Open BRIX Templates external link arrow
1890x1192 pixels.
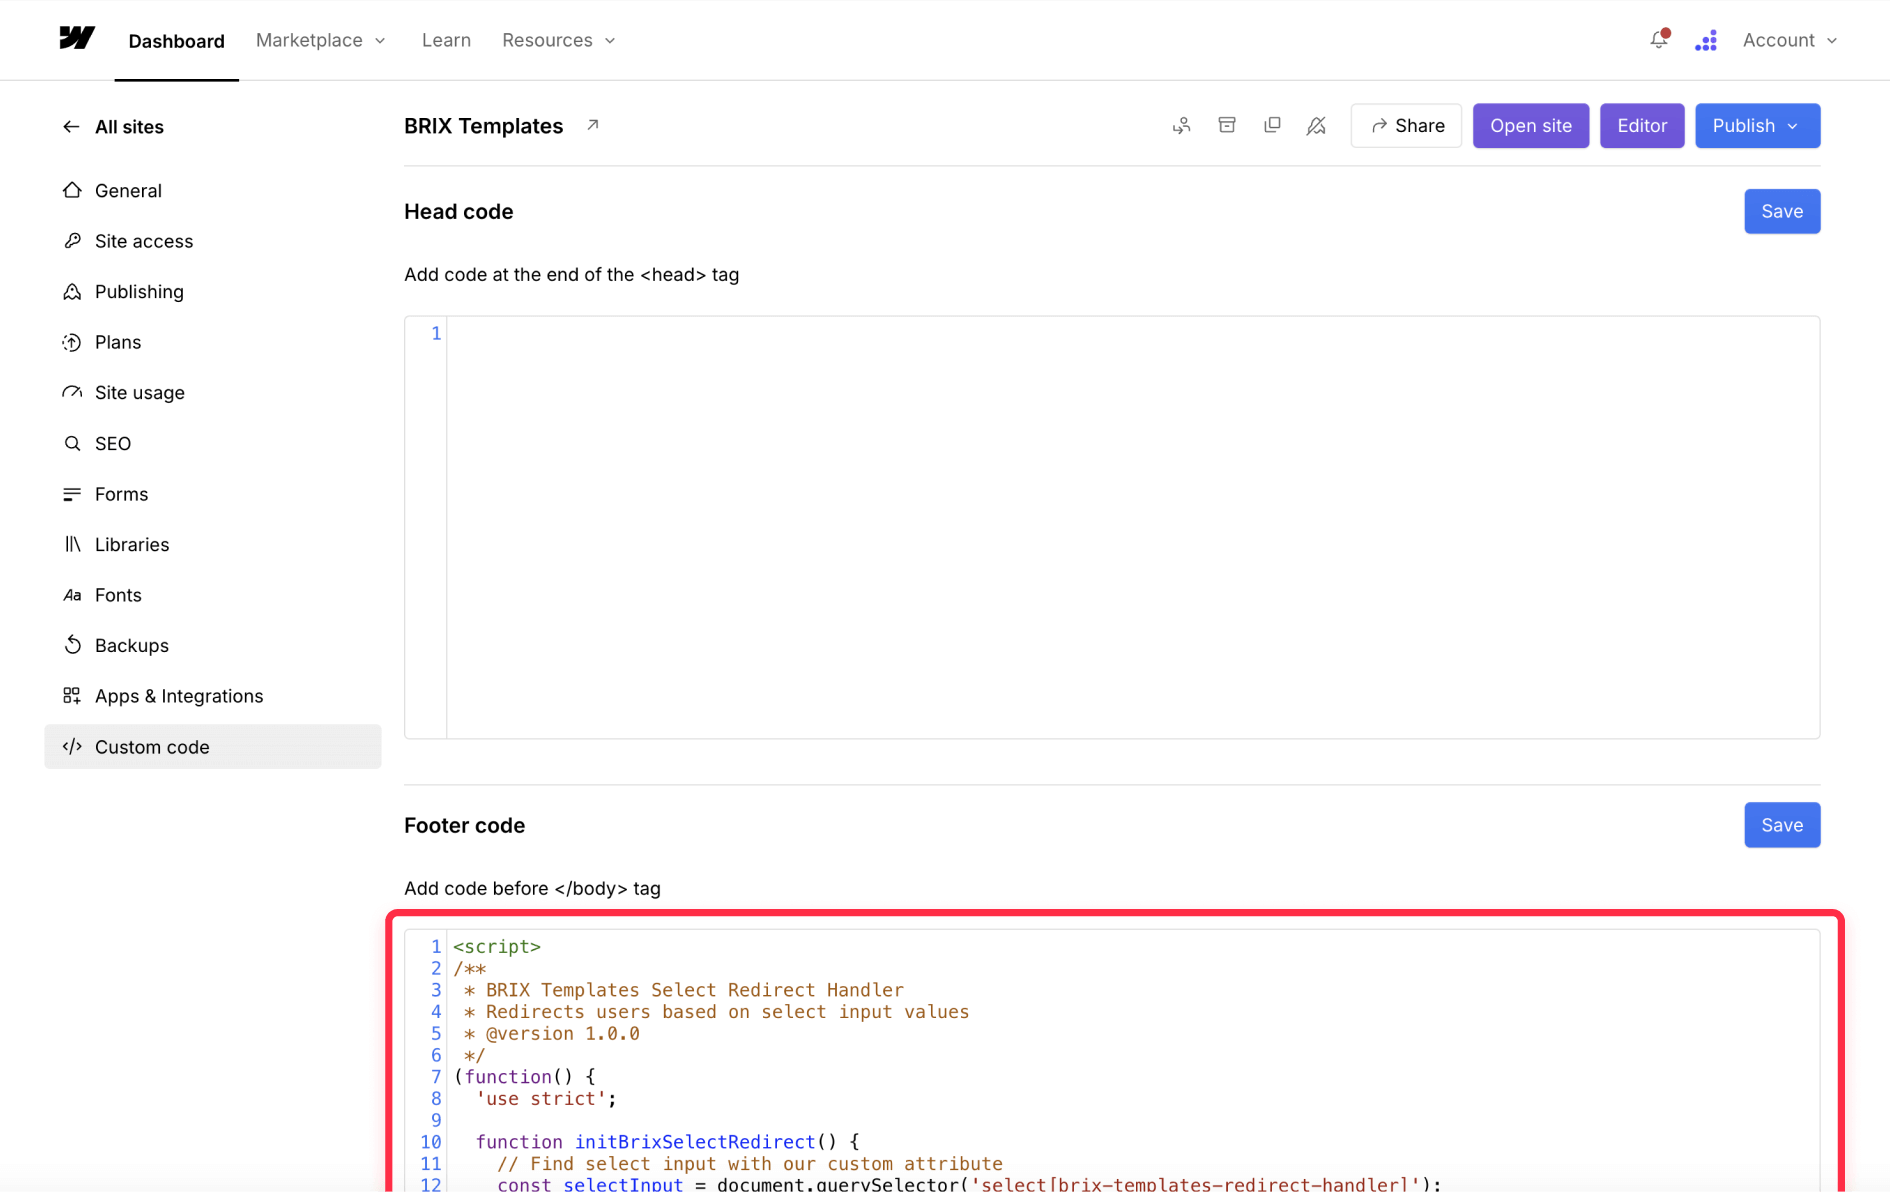tap(593, 125)
